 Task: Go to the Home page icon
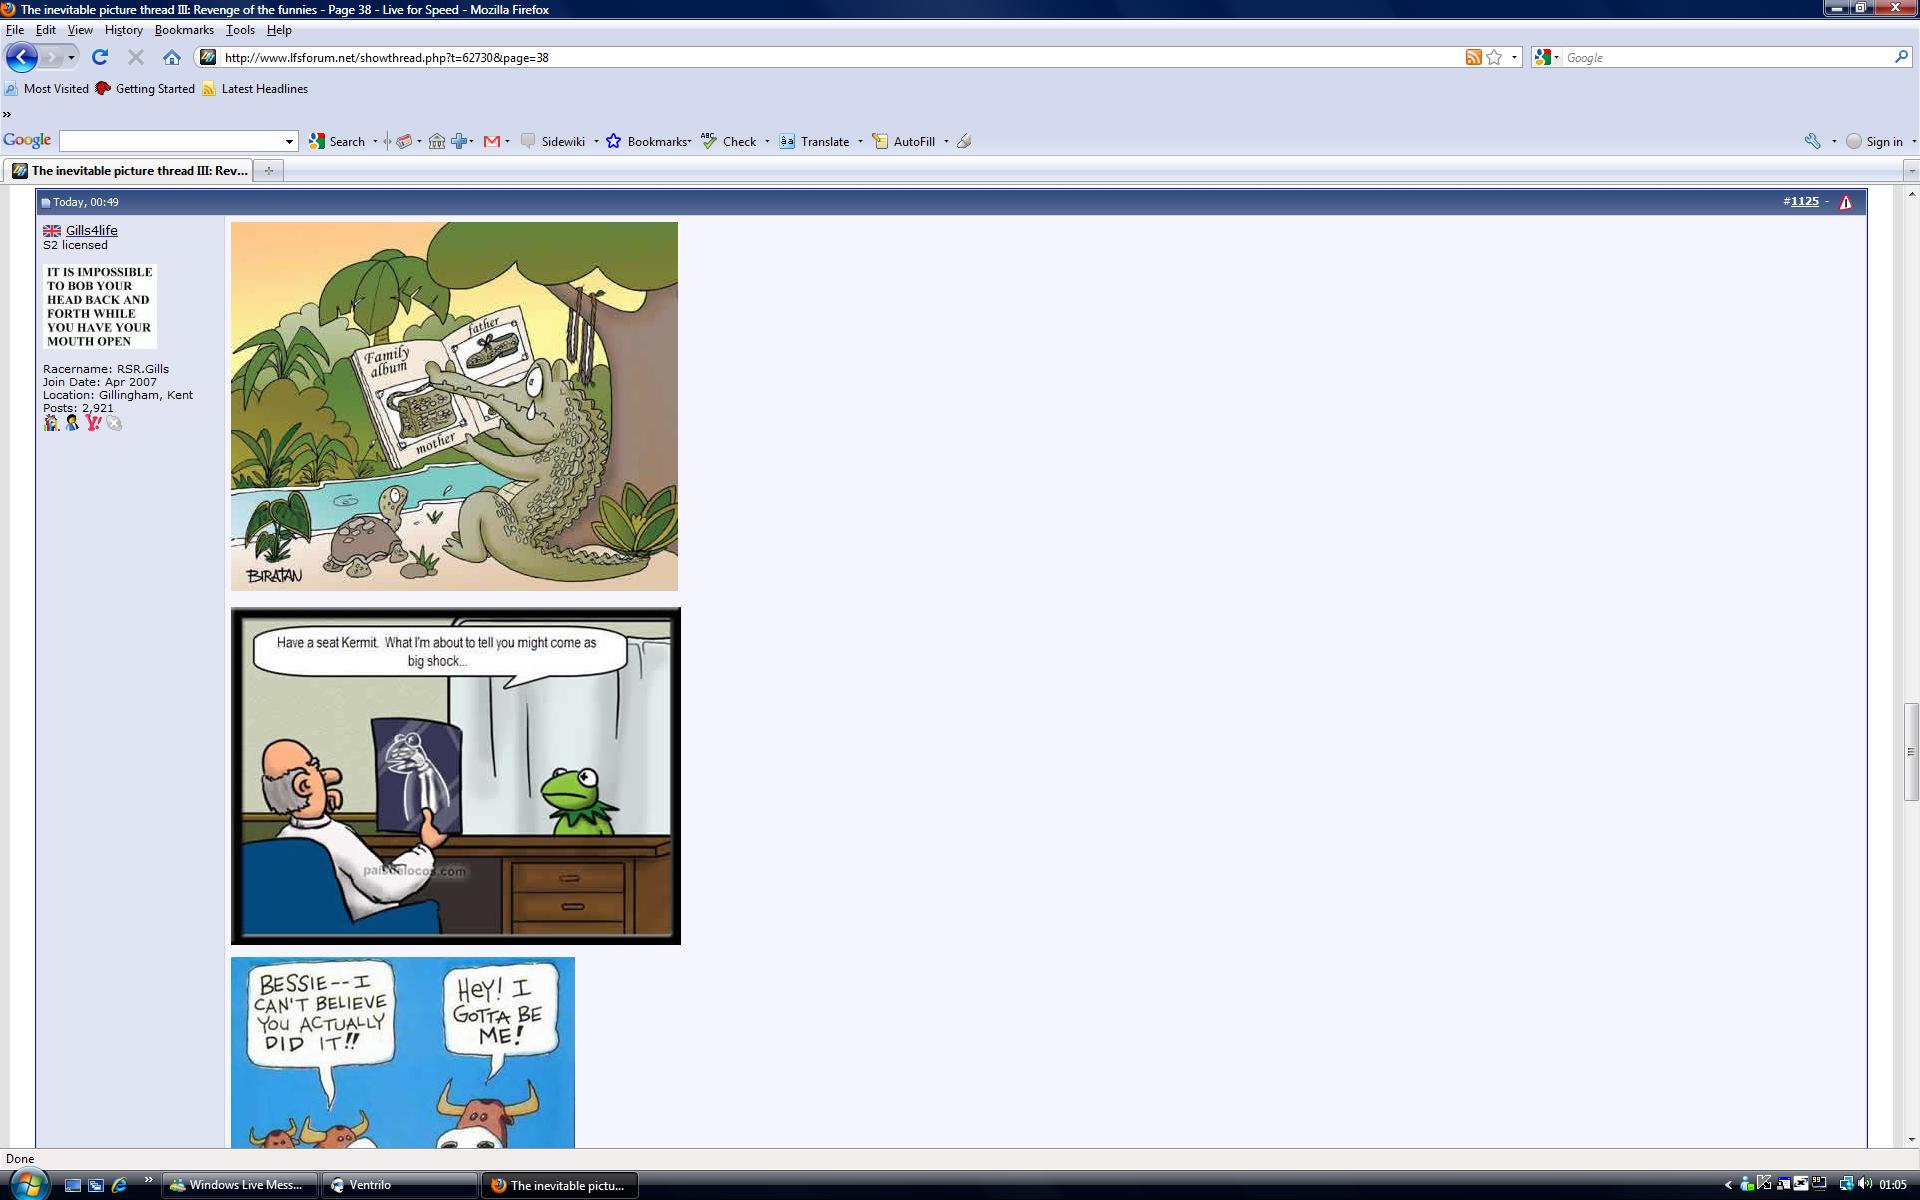coord(172,57)
